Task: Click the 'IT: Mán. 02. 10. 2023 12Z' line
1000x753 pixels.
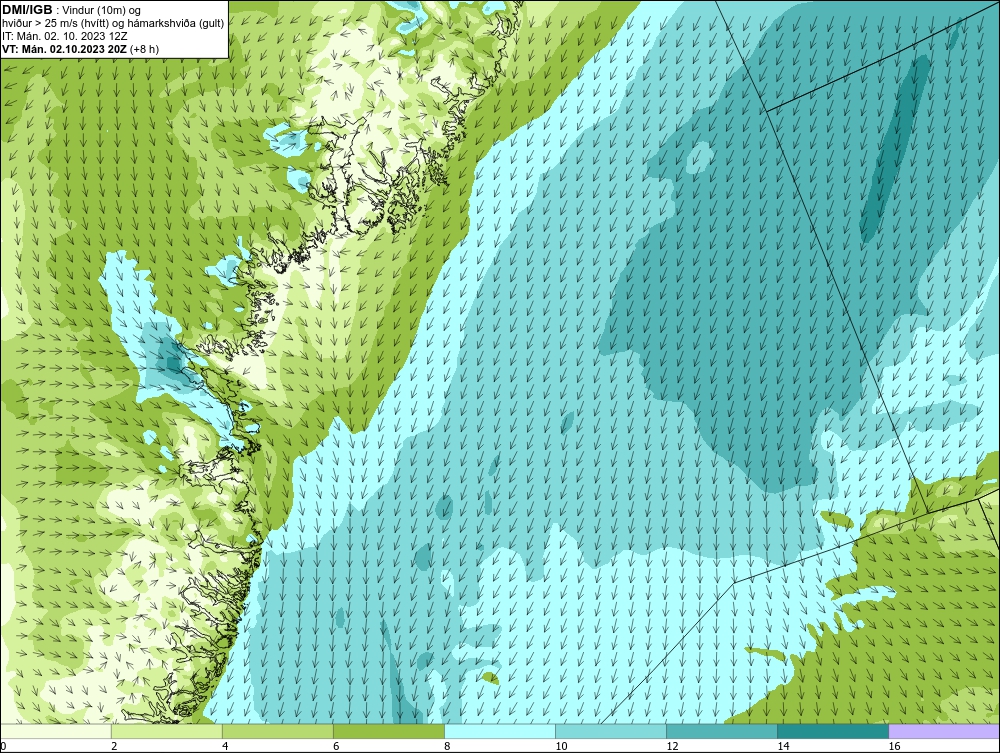Action: point(64,36)
